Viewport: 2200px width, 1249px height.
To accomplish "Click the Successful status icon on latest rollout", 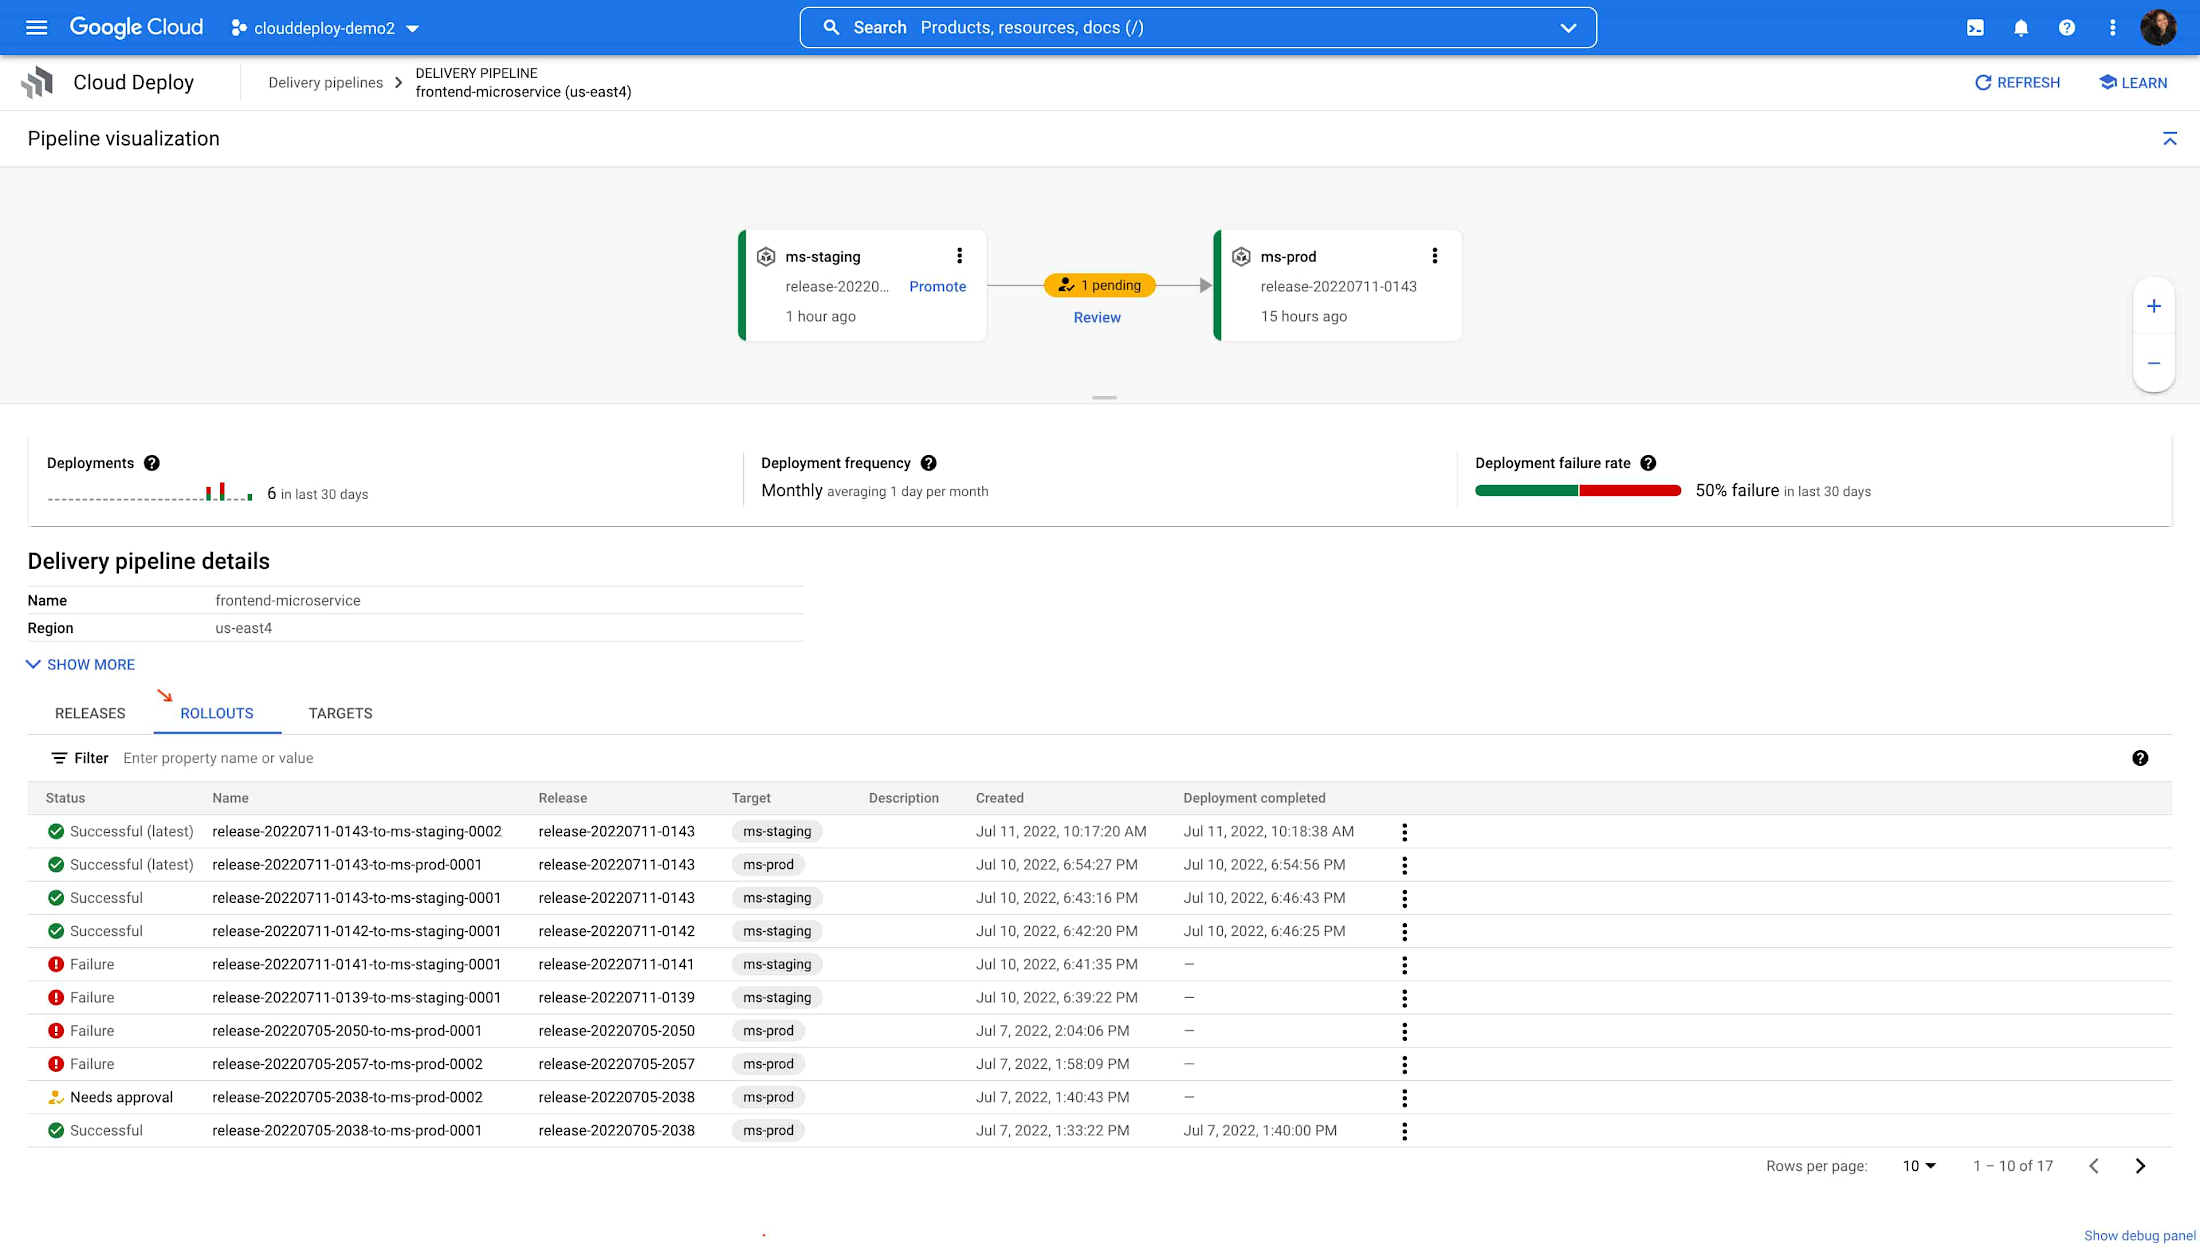I will point(56,831).
